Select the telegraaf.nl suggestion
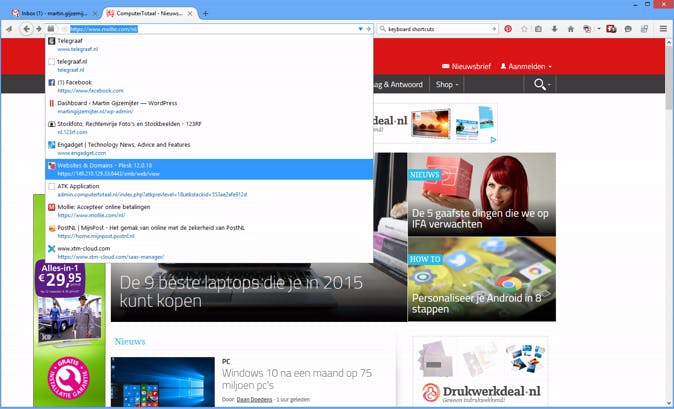674x409 pixels. point(209,65)
